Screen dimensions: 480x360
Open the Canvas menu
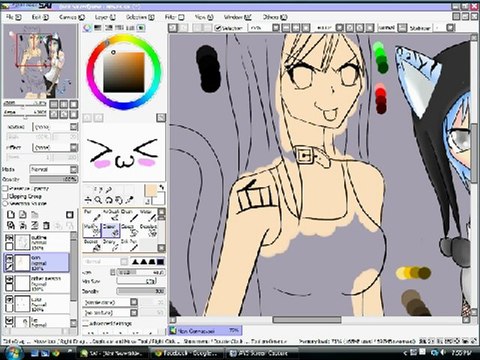[x=72, y=17]
